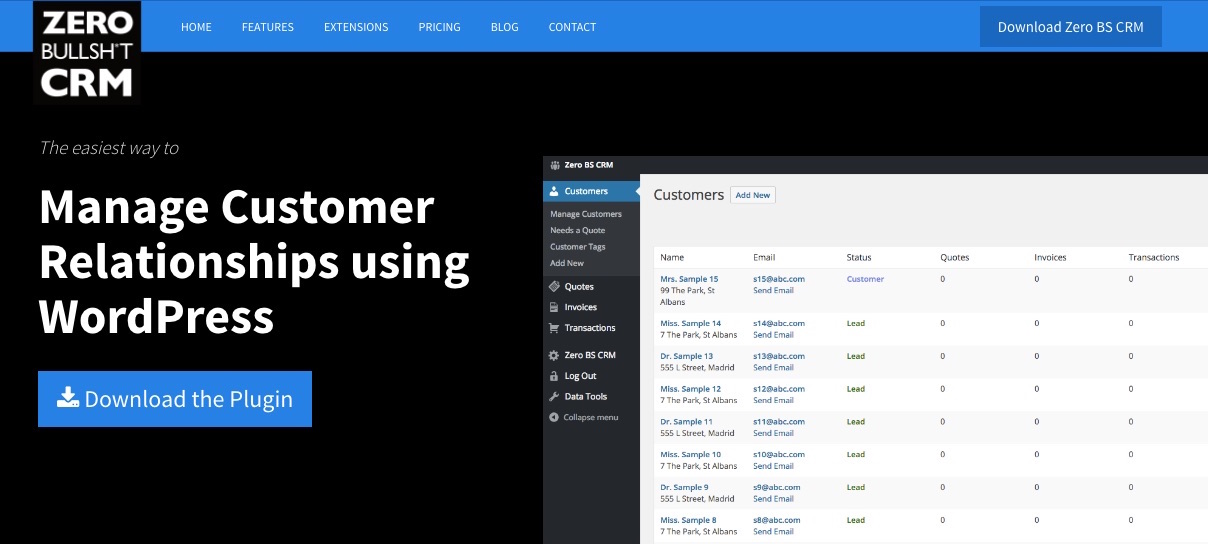Click the s15@abc.com email address

point(779,279)
